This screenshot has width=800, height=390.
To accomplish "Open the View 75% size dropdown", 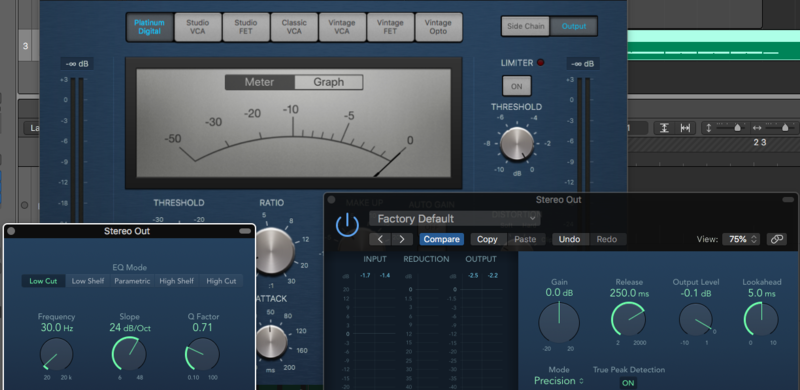I will (741, 239).
